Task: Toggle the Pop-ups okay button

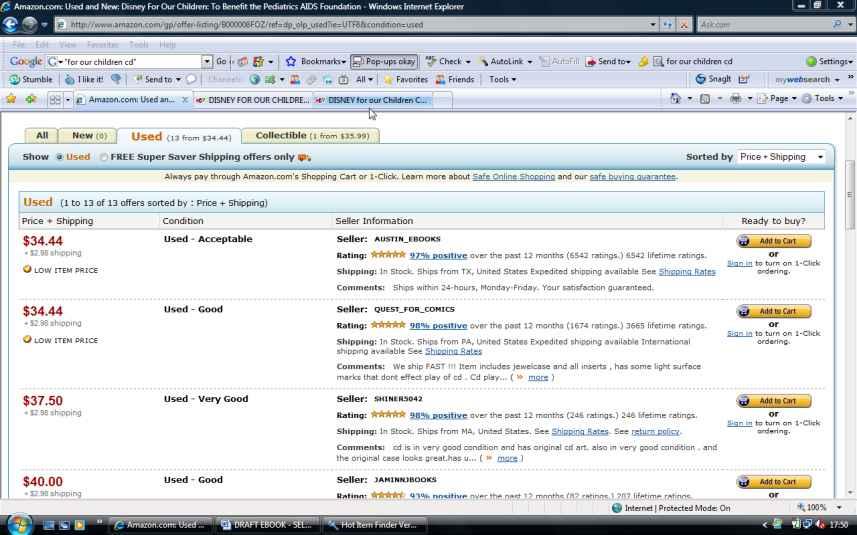Action: click(x=384, y=61)
